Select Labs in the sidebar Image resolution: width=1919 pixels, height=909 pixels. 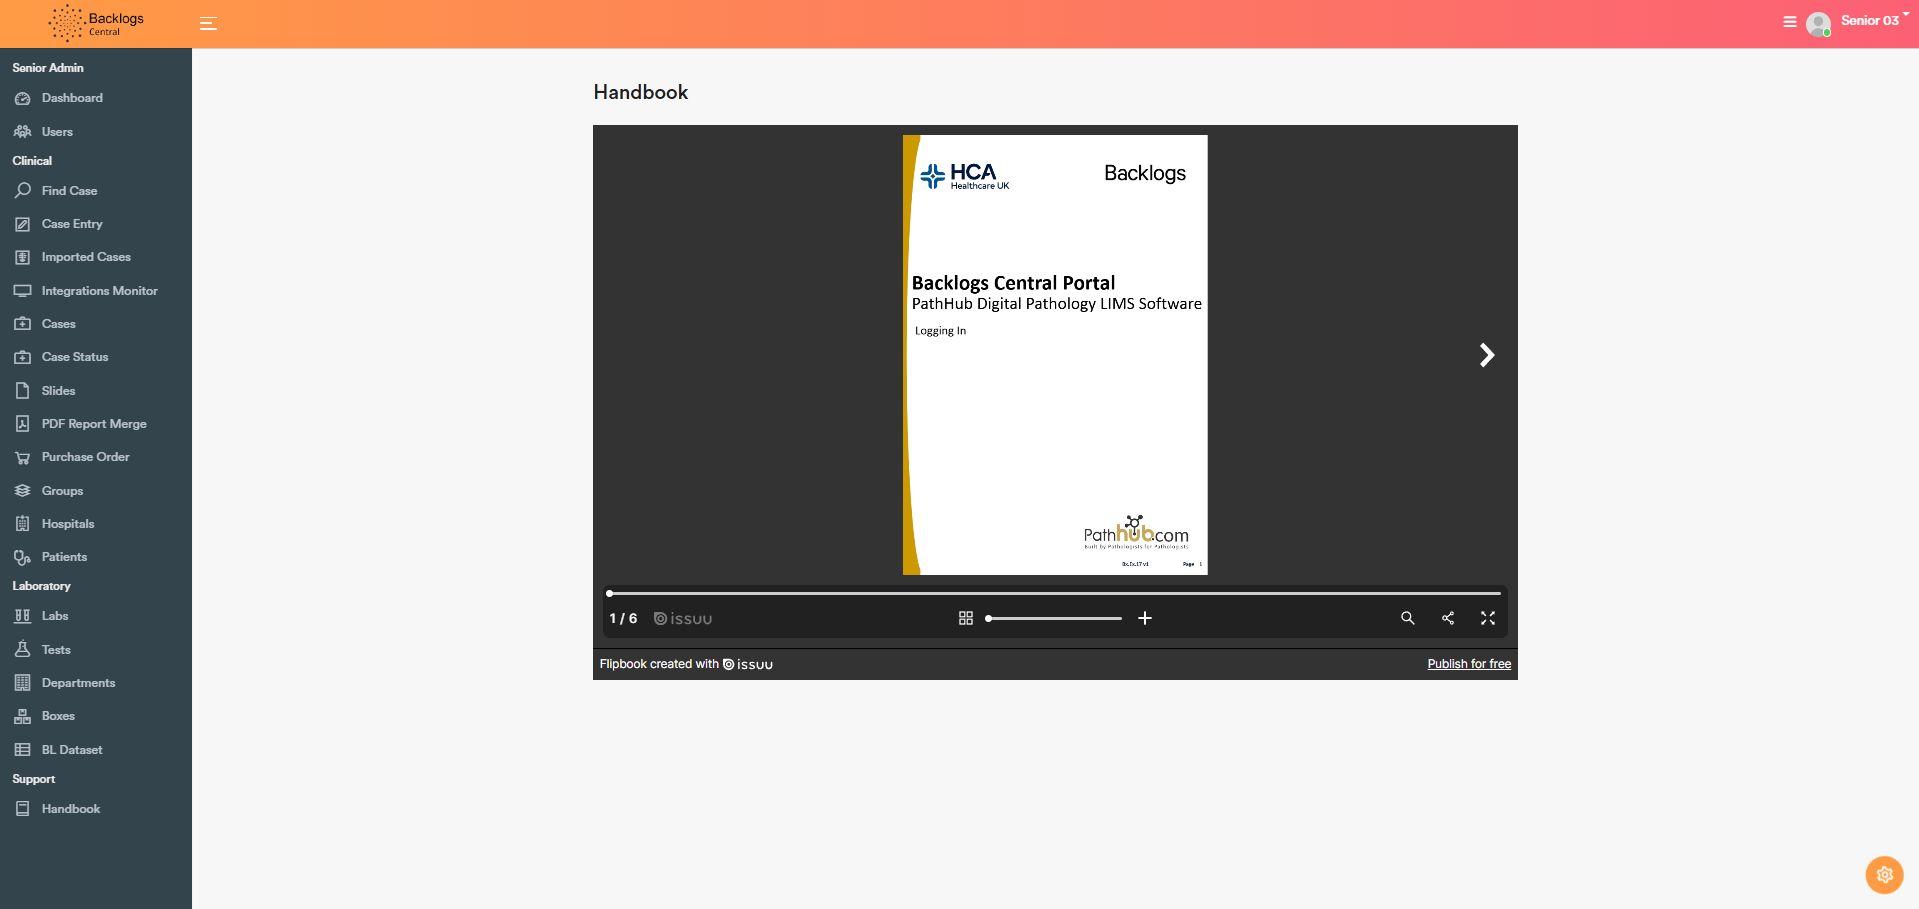click(x=55, y=616)
